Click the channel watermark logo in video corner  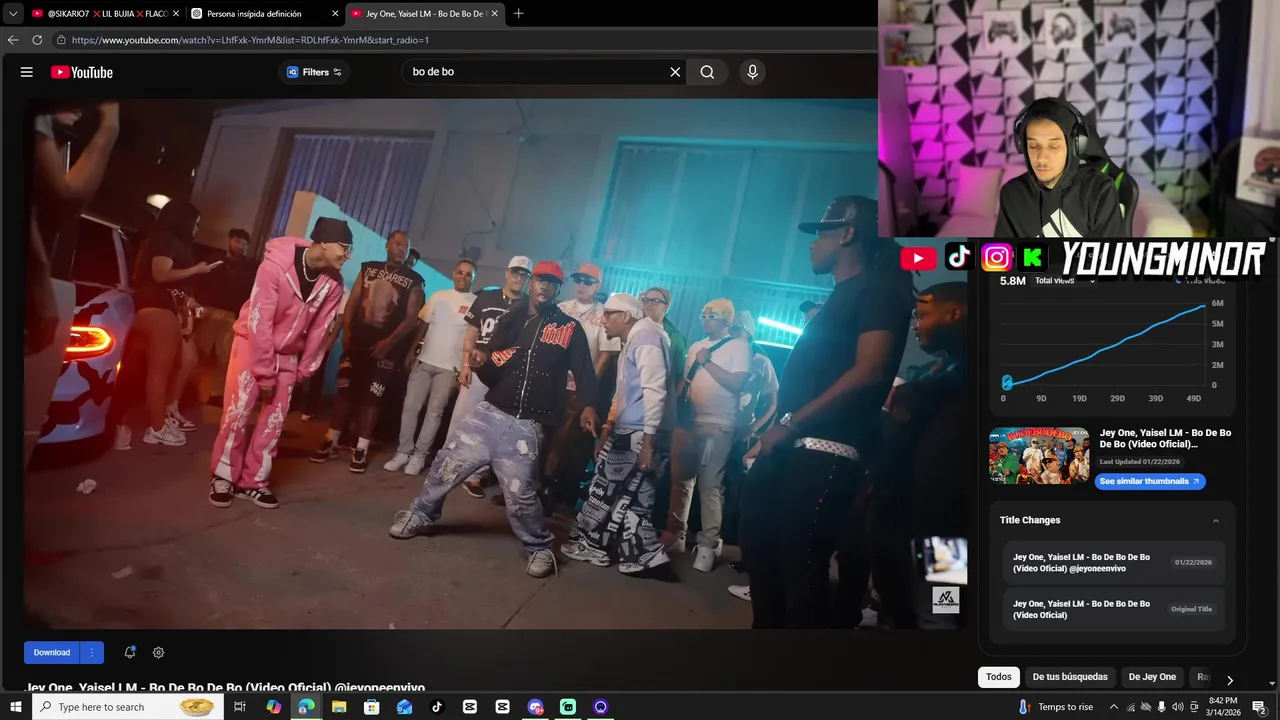tap(946, 600)
